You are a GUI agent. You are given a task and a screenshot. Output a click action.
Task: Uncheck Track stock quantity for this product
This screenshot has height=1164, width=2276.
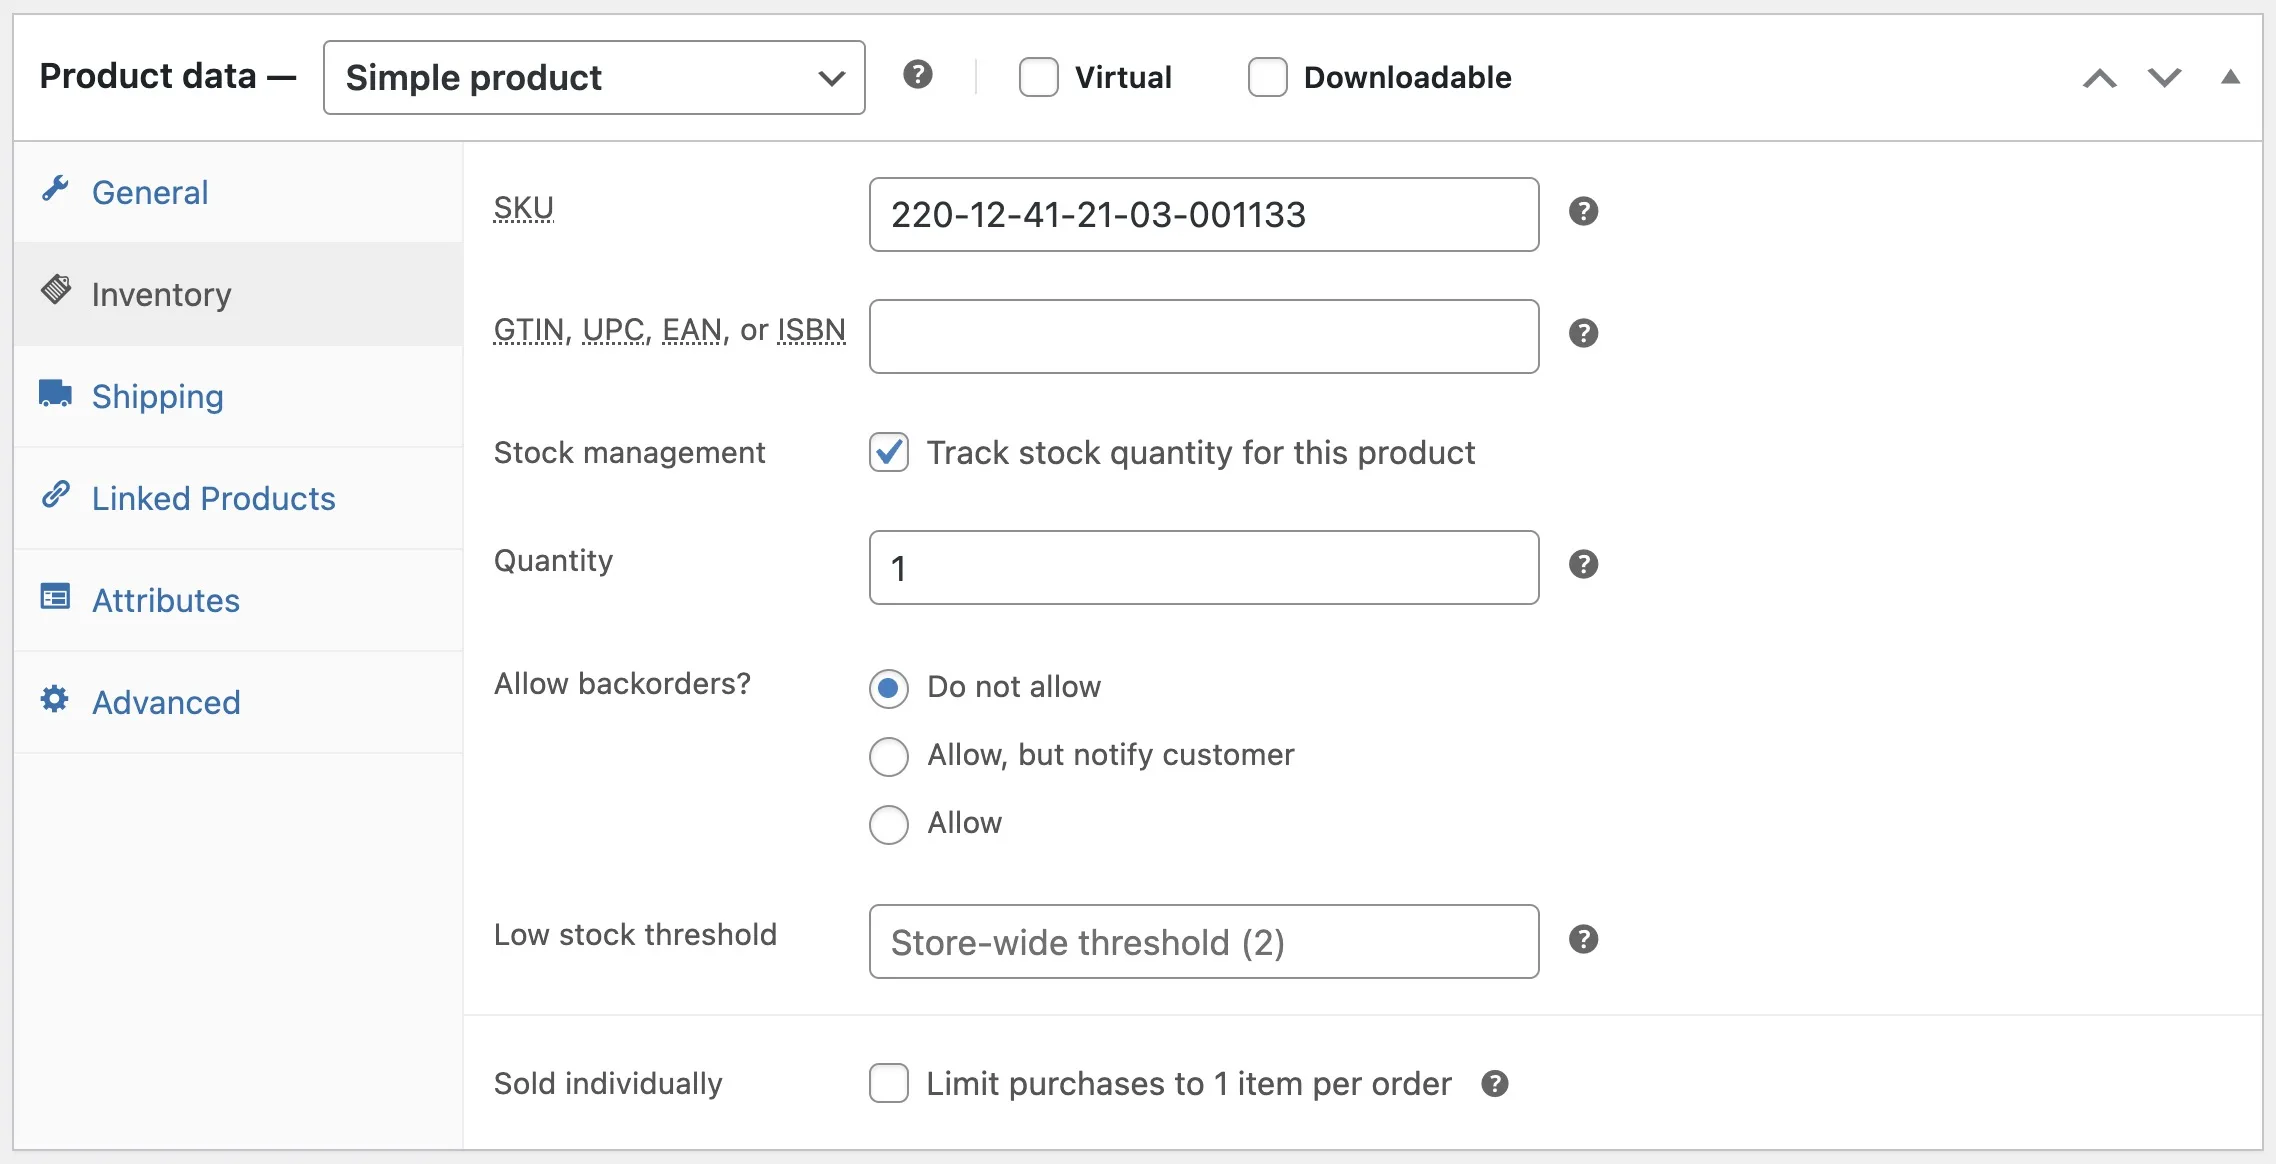(x=889, y=452)
